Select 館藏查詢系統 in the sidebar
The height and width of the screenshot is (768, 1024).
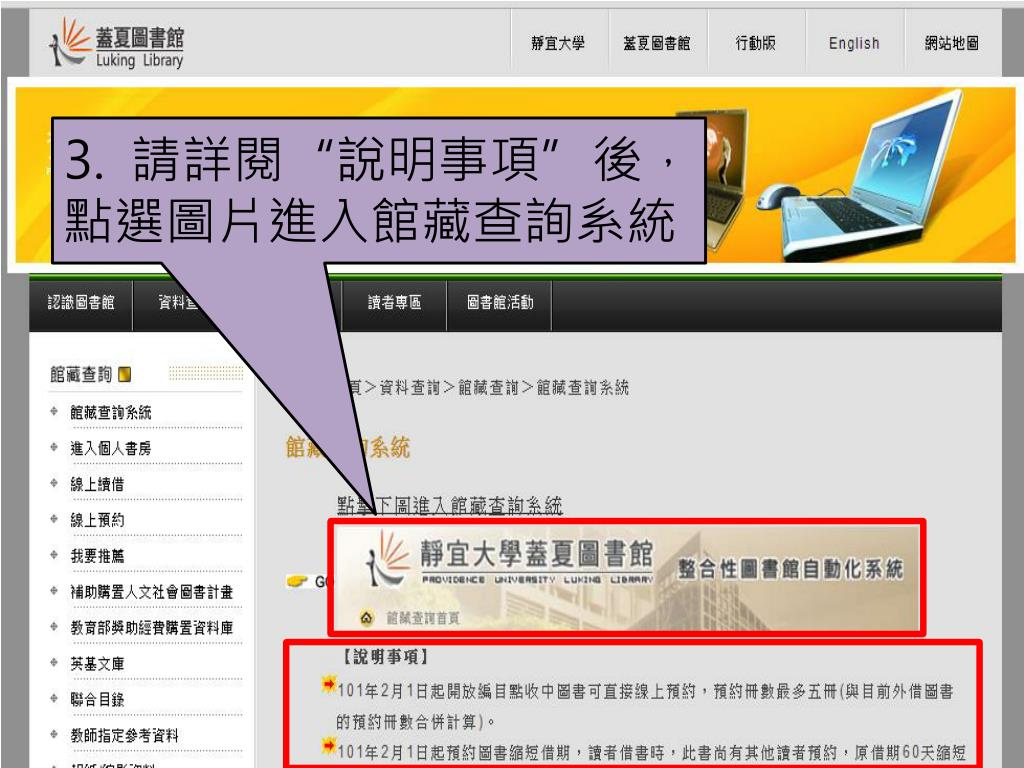tap(111, 413)
